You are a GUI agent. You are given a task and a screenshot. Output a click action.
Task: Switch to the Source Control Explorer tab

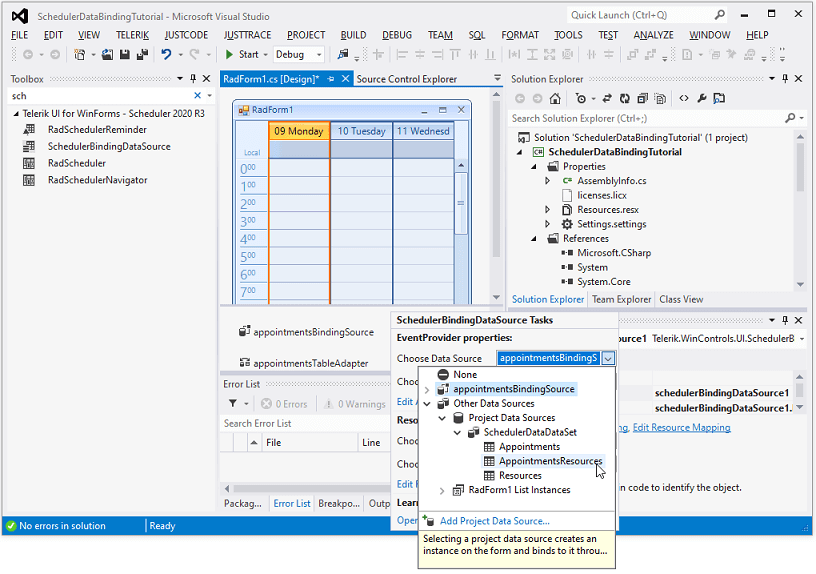click(406, 79)
